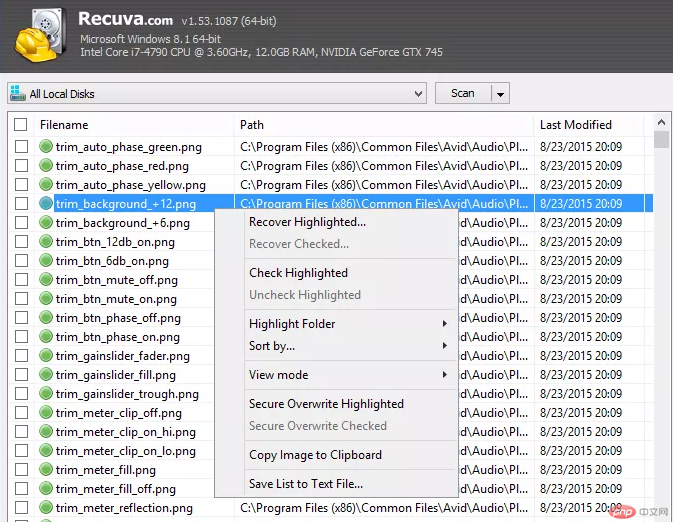Click green status circle for trim_gainslider_fill.png
The height and width of the screenshot is (522, 673).
pyautogui.click(x=46, y=374)
